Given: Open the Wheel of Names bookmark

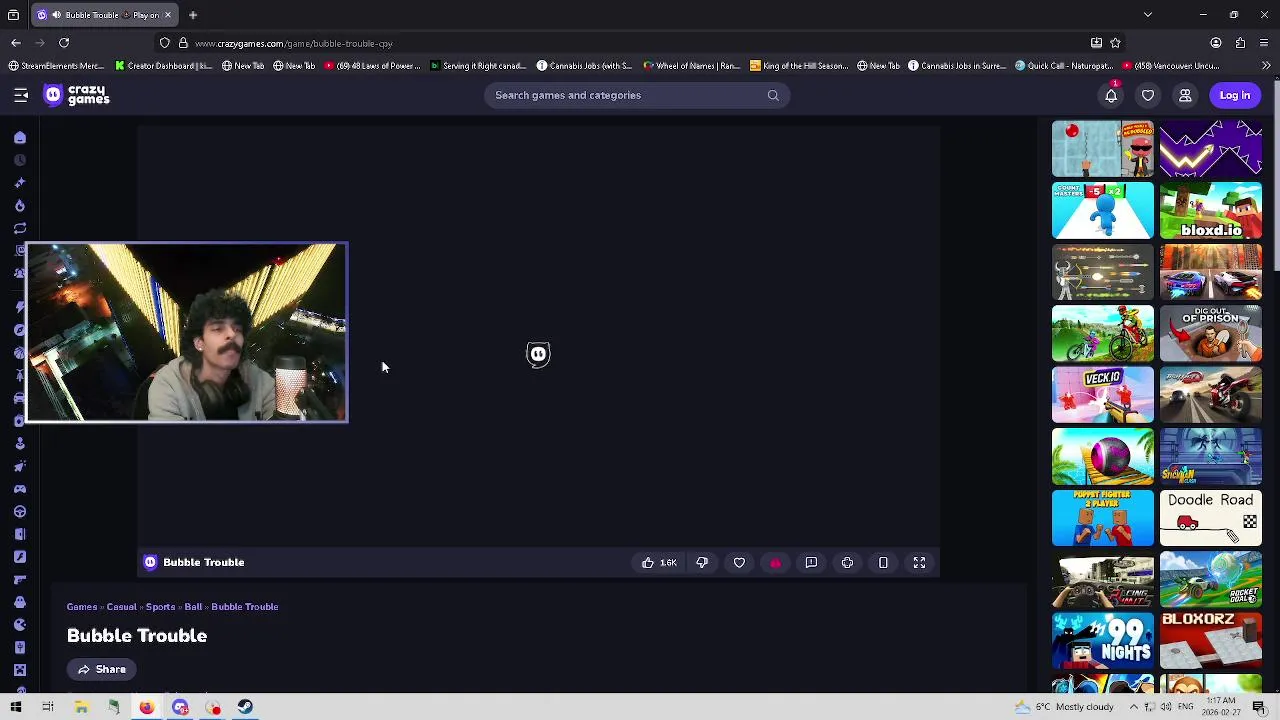Looking at the screenshot, I should (692, 66).
